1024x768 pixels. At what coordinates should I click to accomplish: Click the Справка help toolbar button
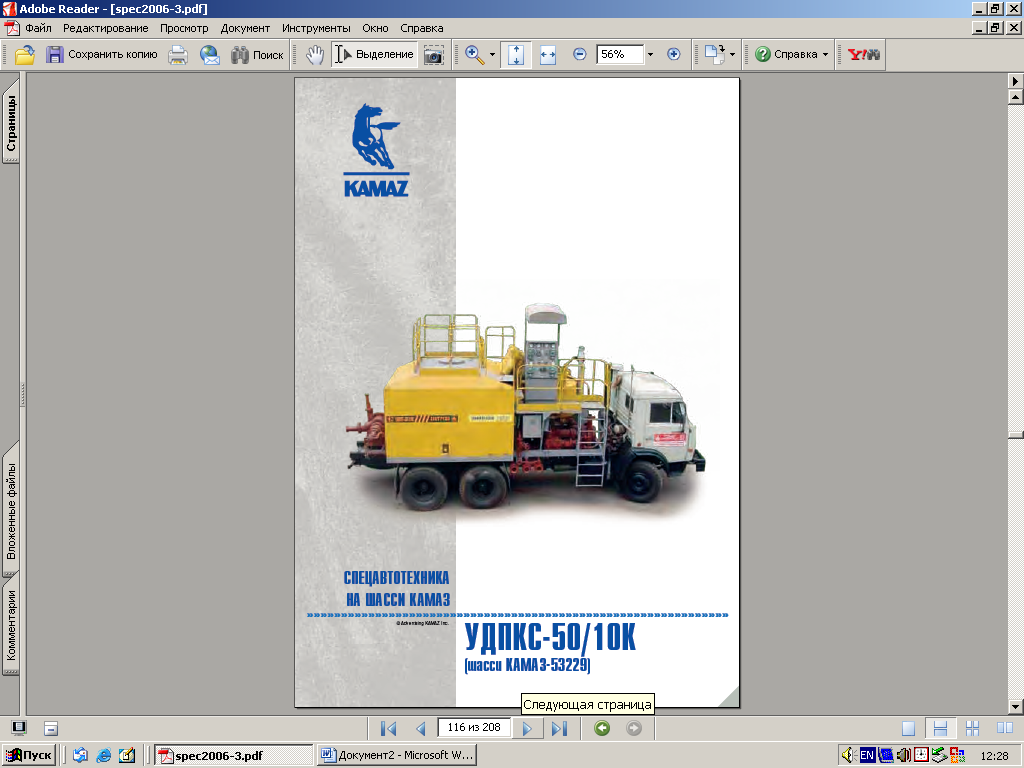(x=787, y=54)
